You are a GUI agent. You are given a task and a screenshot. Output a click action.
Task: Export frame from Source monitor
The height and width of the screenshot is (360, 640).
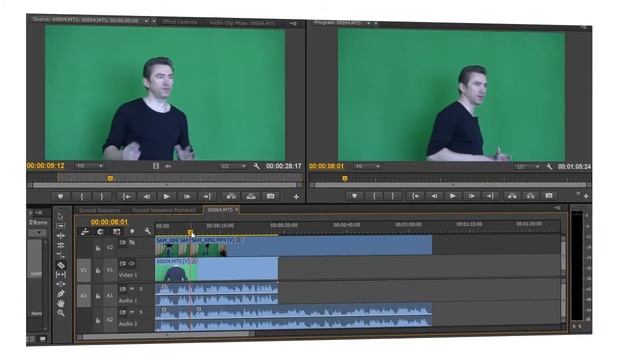tap(270, 196)
